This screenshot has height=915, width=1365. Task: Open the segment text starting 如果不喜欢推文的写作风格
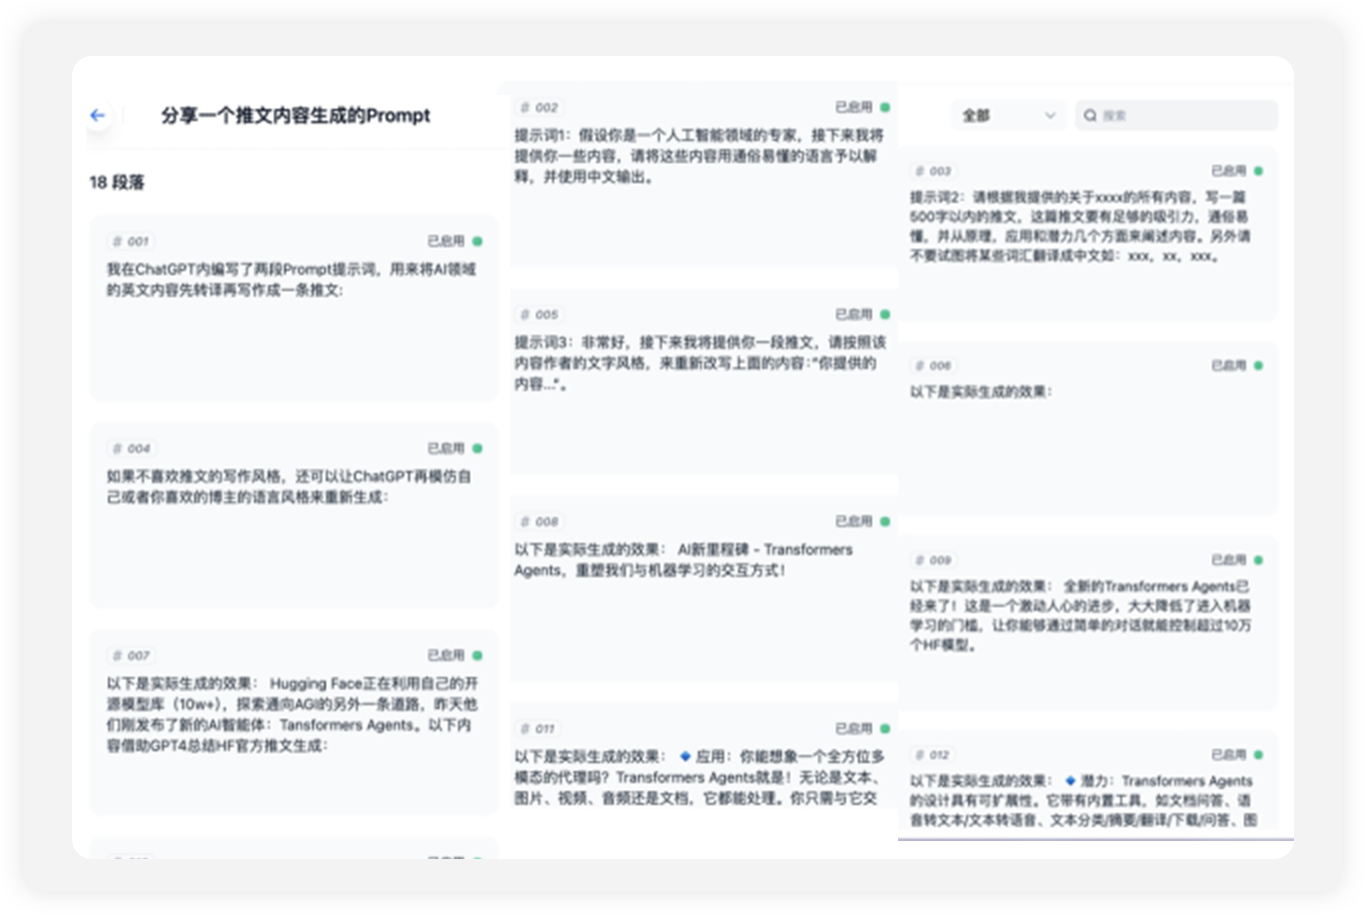(289, 487)
